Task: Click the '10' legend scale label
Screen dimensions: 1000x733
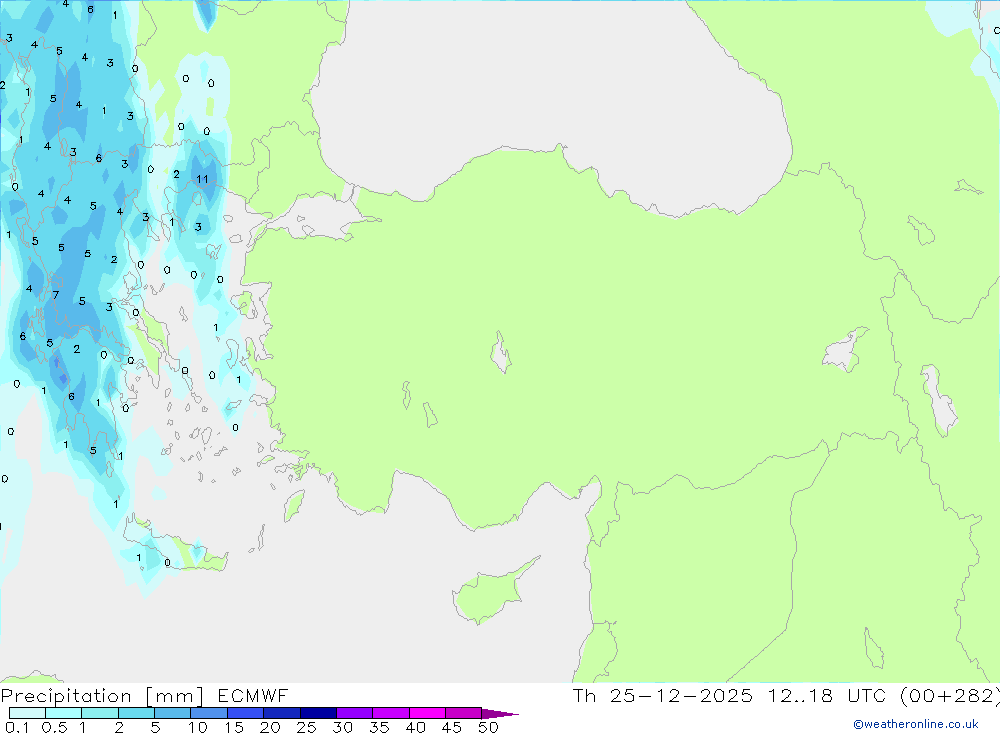Action: point(198,727)
